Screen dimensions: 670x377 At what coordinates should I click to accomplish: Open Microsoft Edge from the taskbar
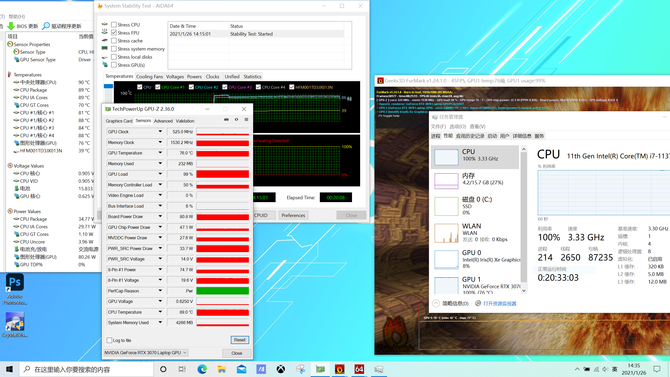click(202, 369)
